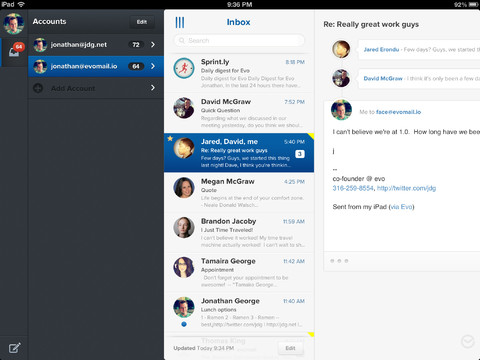The image size is (480, 360).
Task: Expand Jared Erondu's collapsed message
Action: 419,50
